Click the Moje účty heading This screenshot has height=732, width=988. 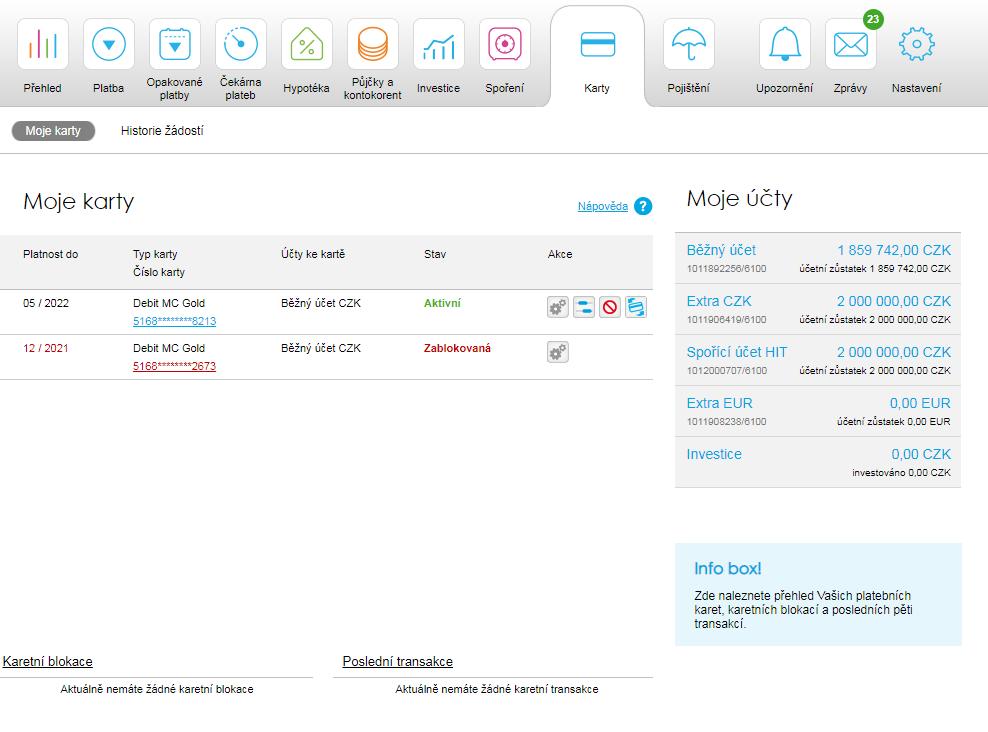(x=740, y=198)
